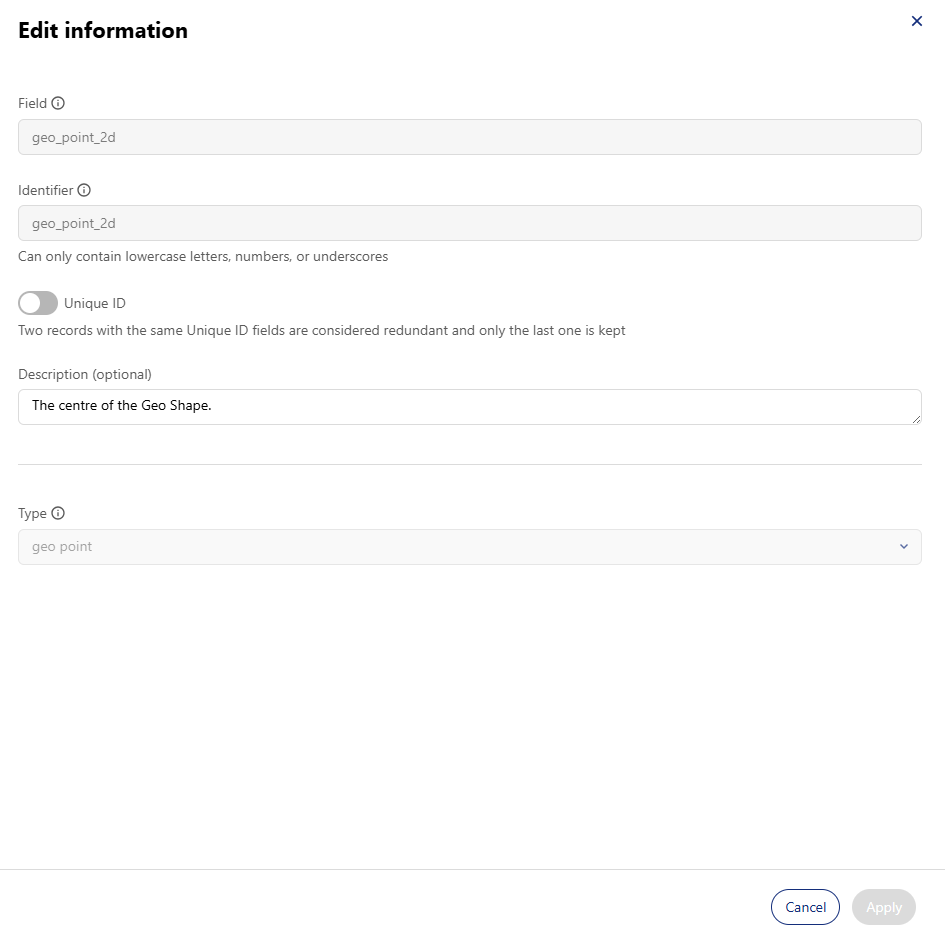The width and height of the screenshot is (945, 939).
Task: Click the "Unique ID" label text
Action: click(95, 303)
